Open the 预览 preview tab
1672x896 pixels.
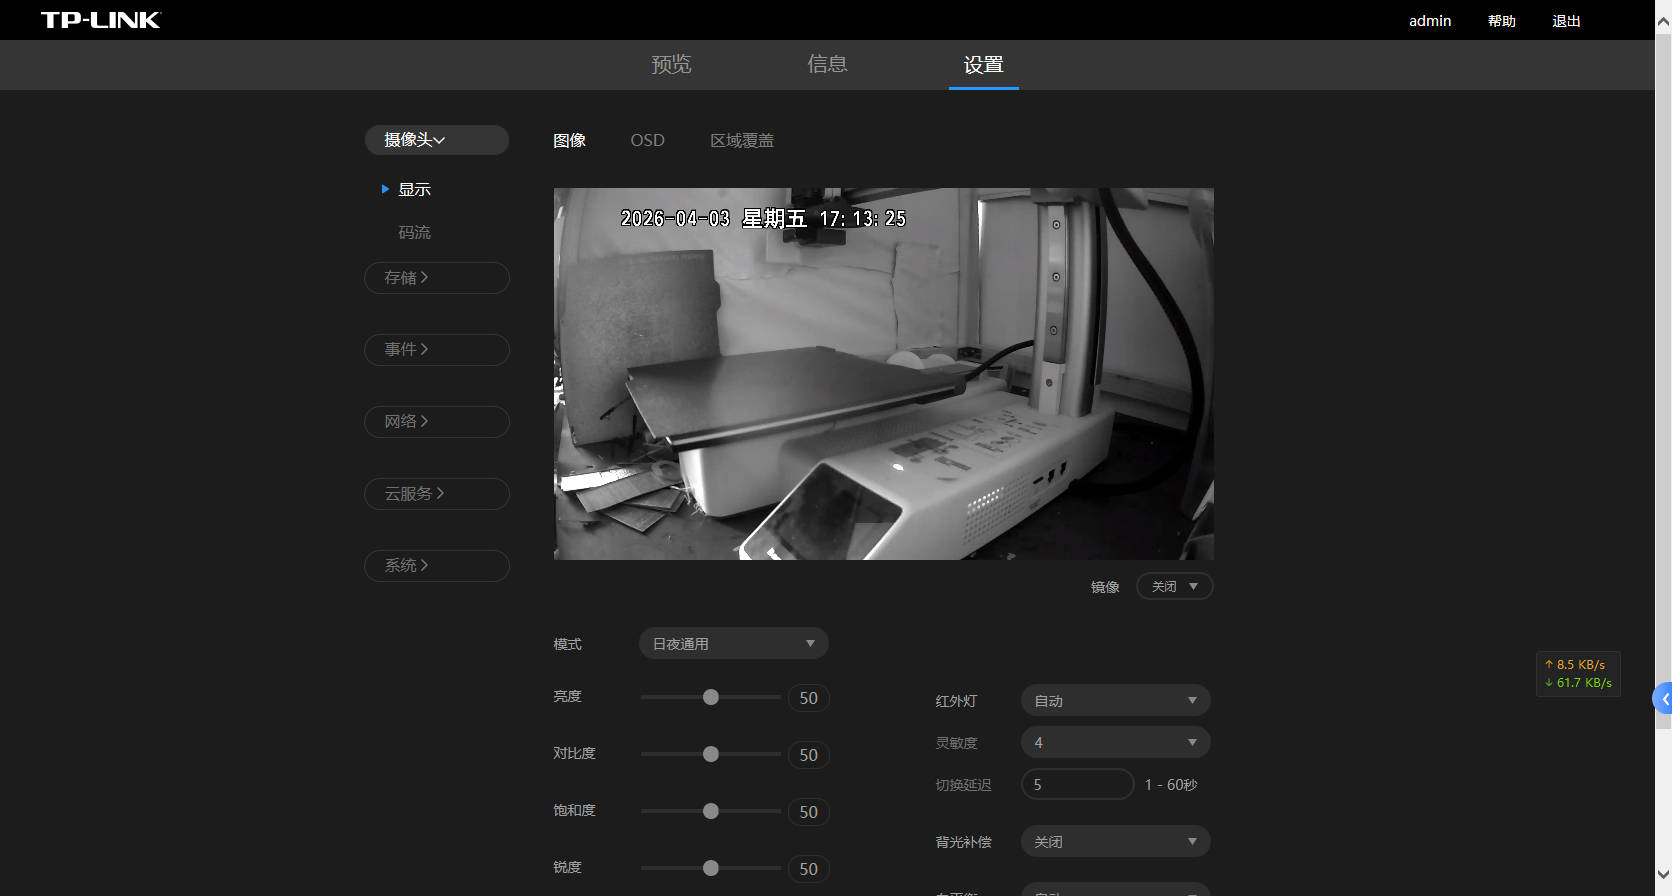coord(671,65)
